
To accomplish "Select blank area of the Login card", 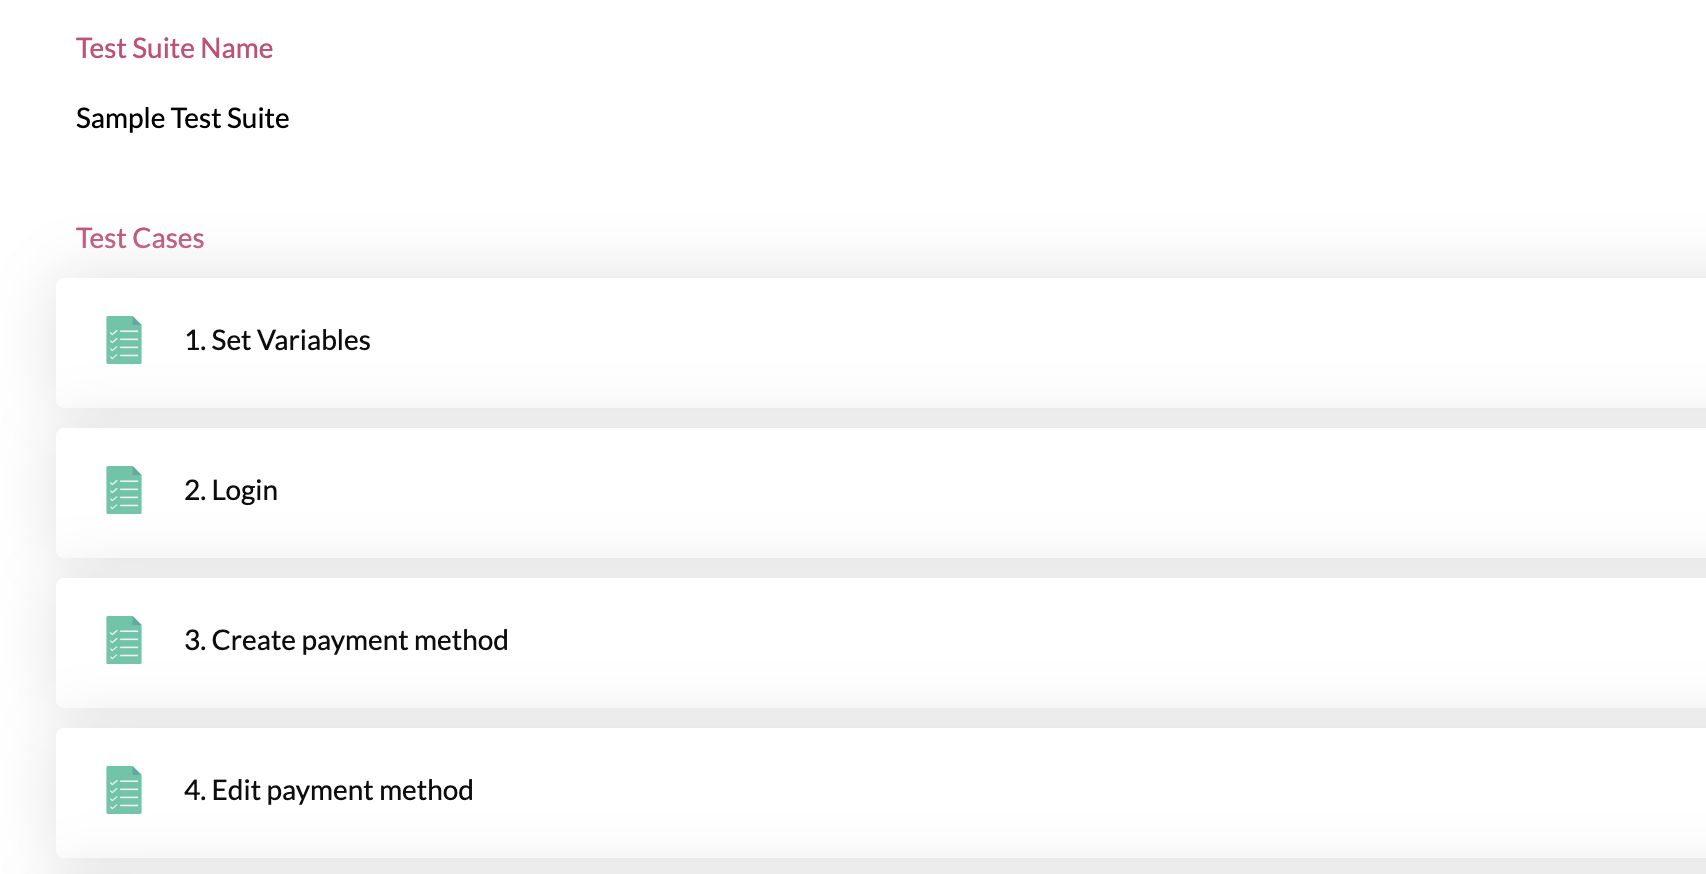I will click(x=1000, y=492).
